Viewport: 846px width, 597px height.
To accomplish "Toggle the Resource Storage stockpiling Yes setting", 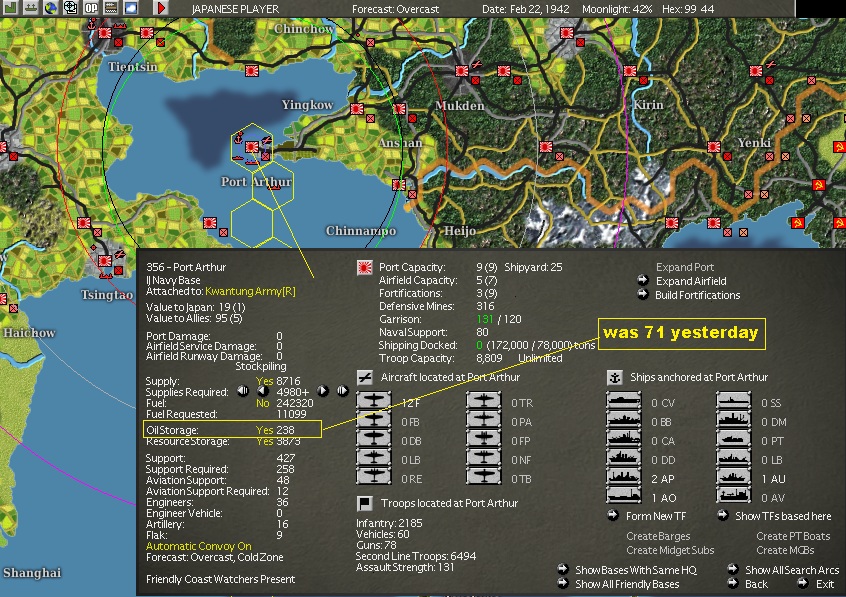I will 264,442.
